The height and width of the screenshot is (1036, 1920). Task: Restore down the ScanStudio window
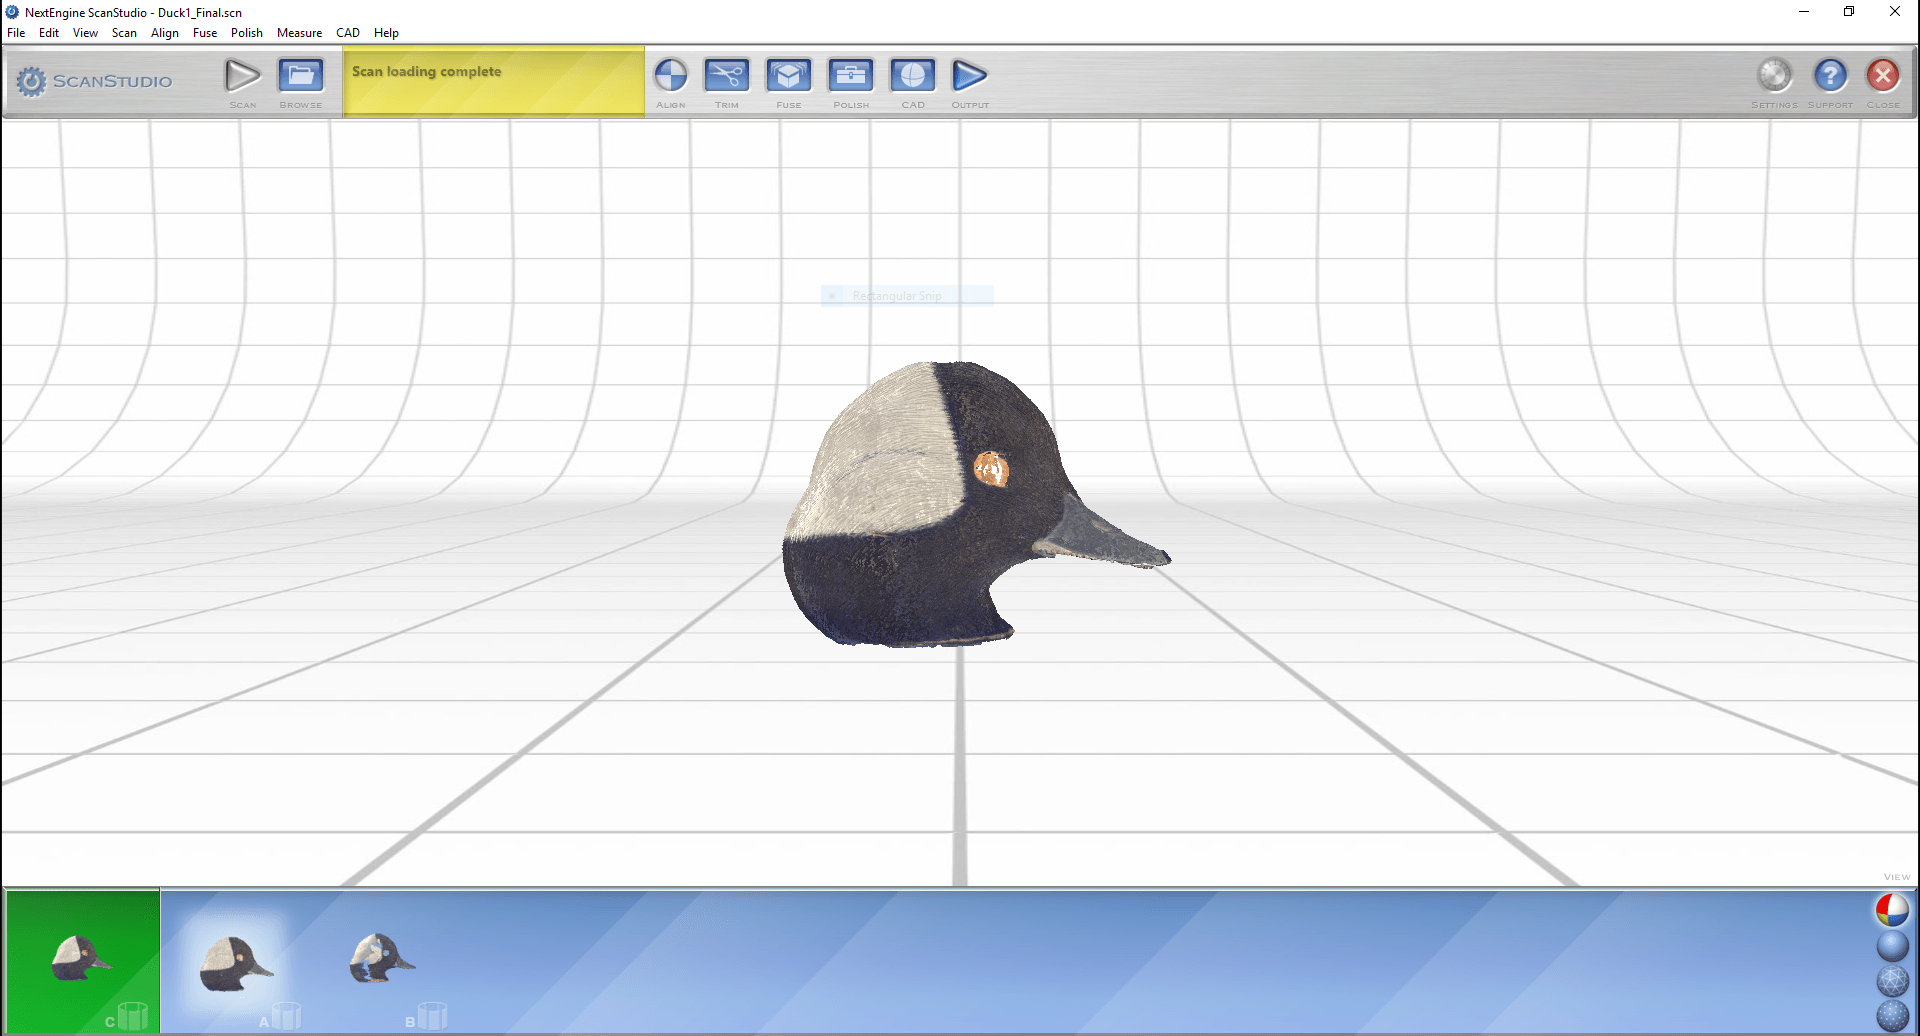[x=1849, y=12]
